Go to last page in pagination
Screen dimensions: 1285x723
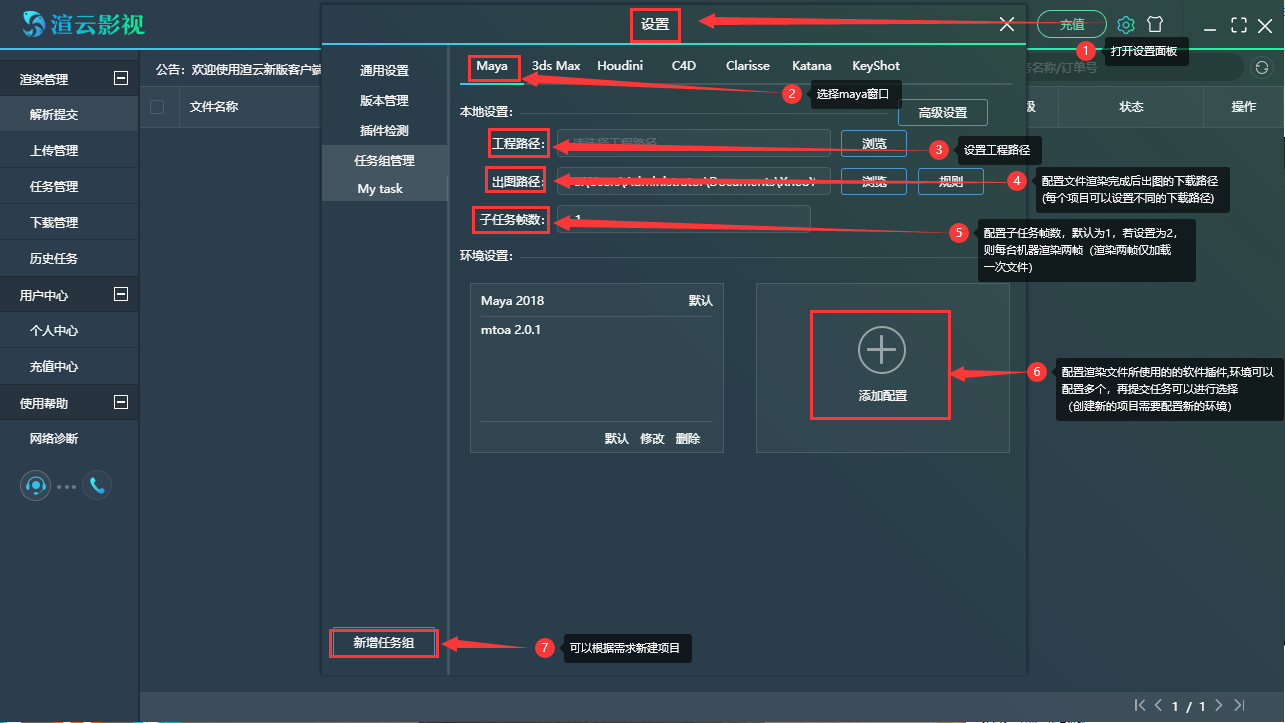pos(1240,705)
